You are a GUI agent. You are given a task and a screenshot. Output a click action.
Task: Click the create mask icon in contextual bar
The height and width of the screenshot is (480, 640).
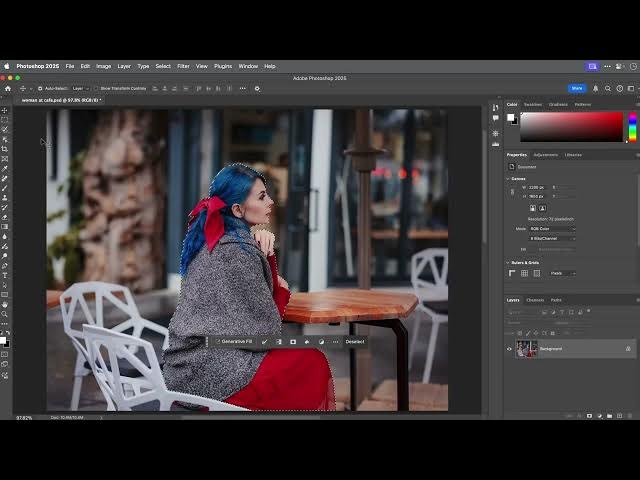pos(293,342)
